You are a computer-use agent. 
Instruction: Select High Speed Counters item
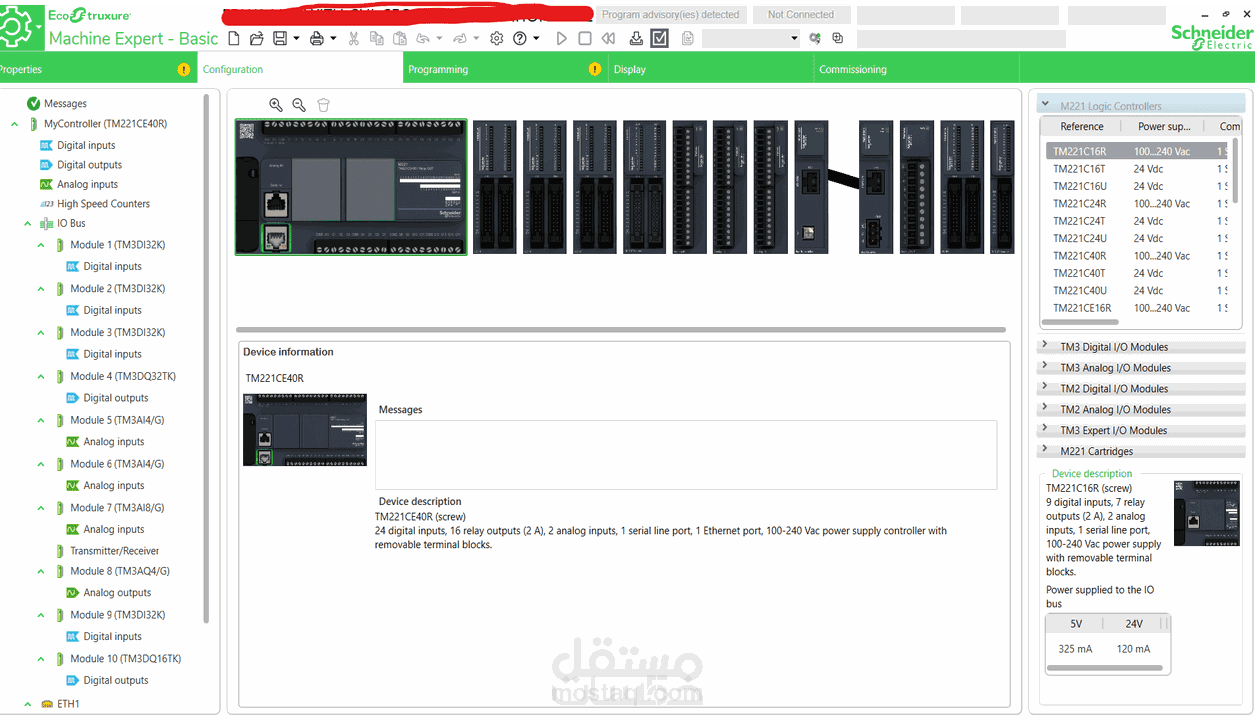(103, 203)
